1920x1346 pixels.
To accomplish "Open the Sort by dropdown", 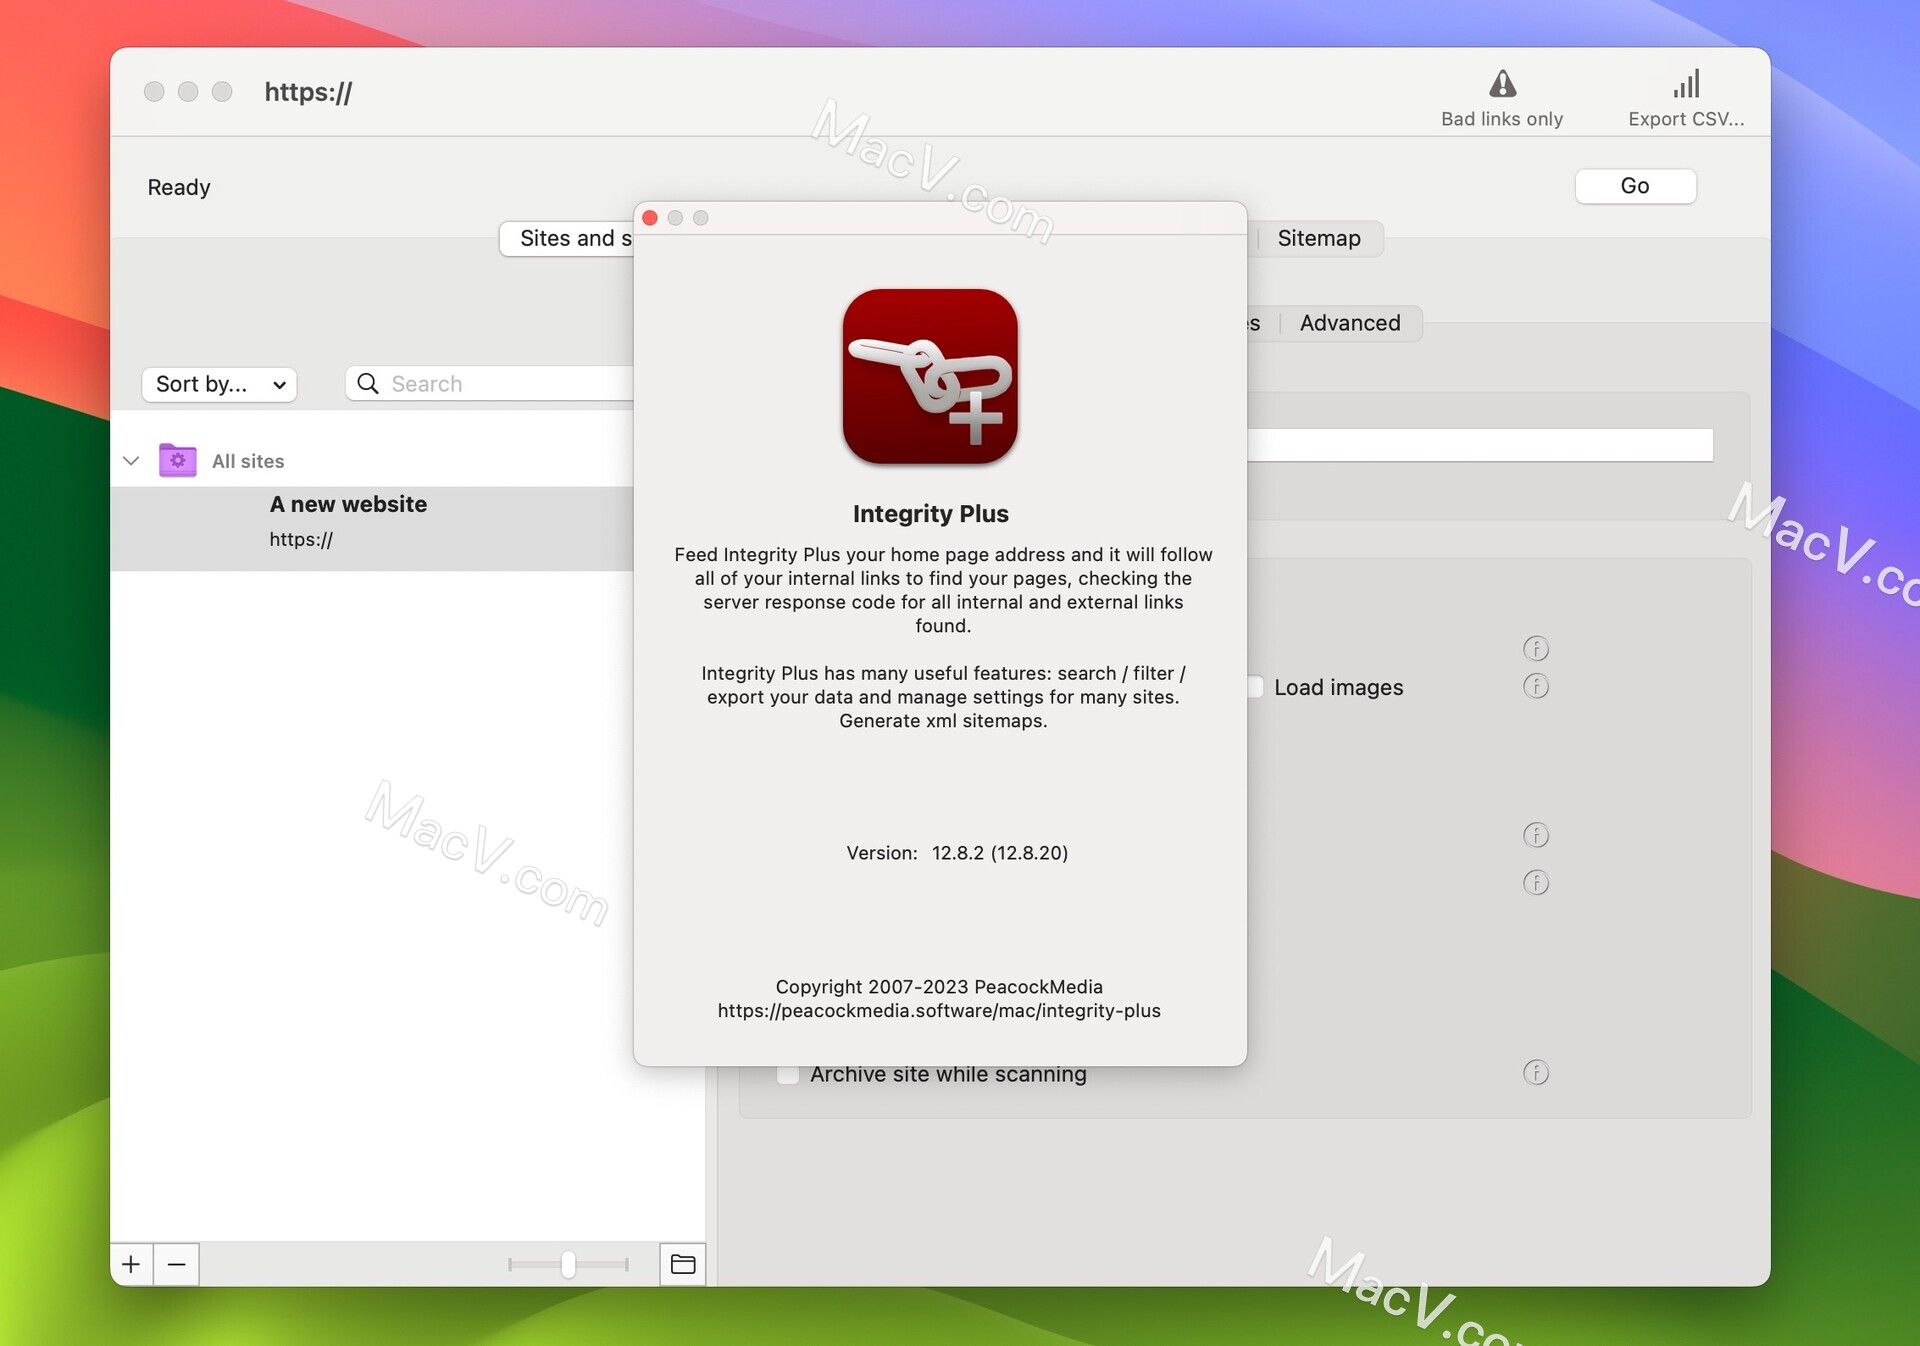I will (x=220, y=384).
